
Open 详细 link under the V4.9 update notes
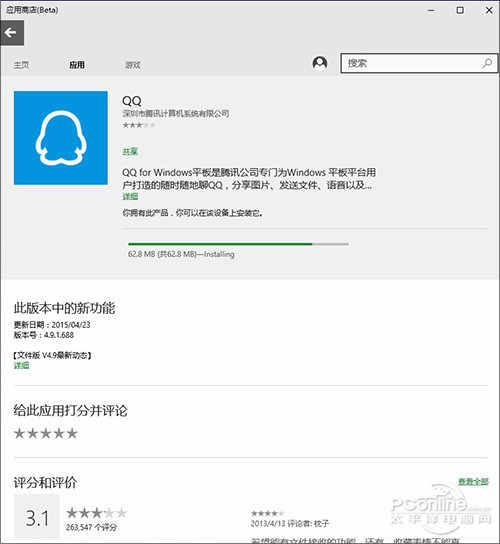coord(21,365)
